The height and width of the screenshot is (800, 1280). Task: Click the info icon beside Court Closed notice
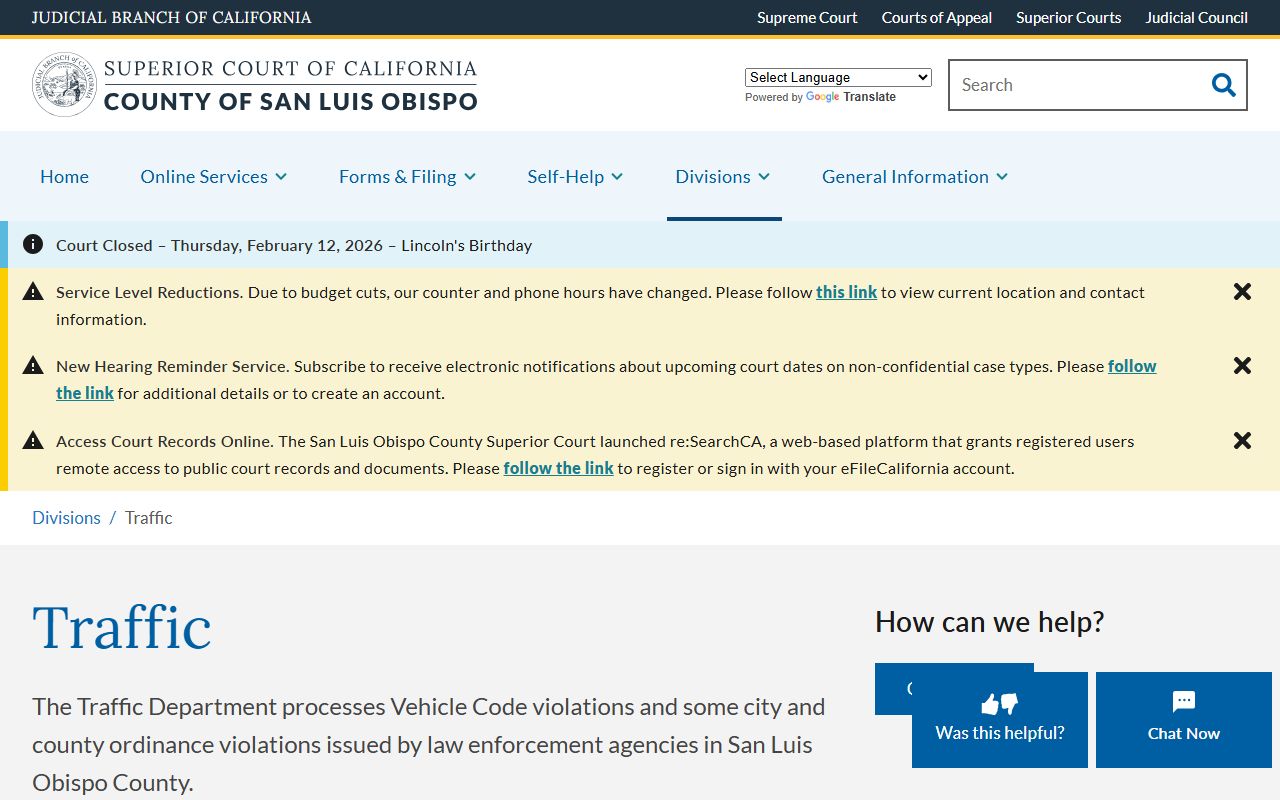click(x=33, y=244)
